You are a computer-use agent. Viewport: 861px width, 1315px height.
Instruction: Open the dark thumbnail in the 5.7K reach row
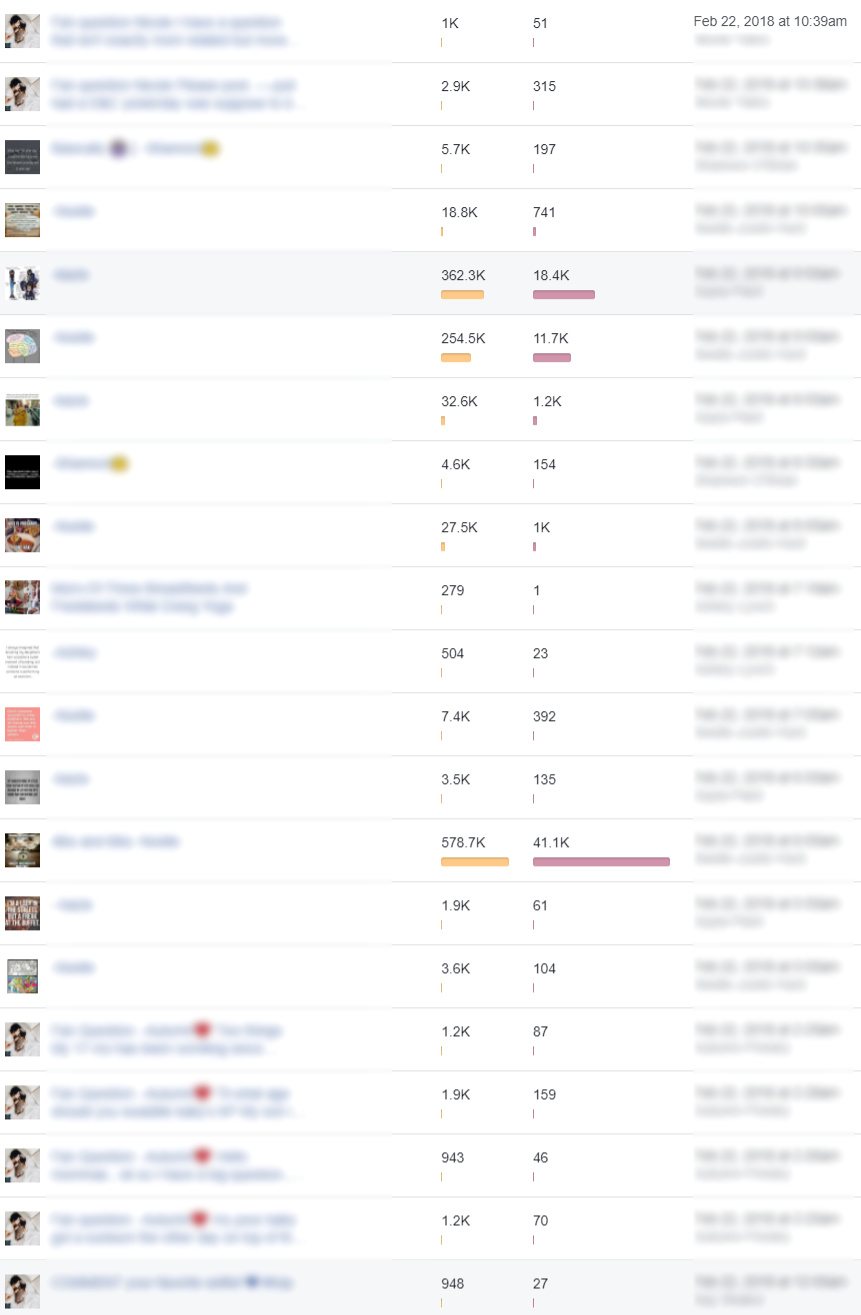tap(22, 157)
